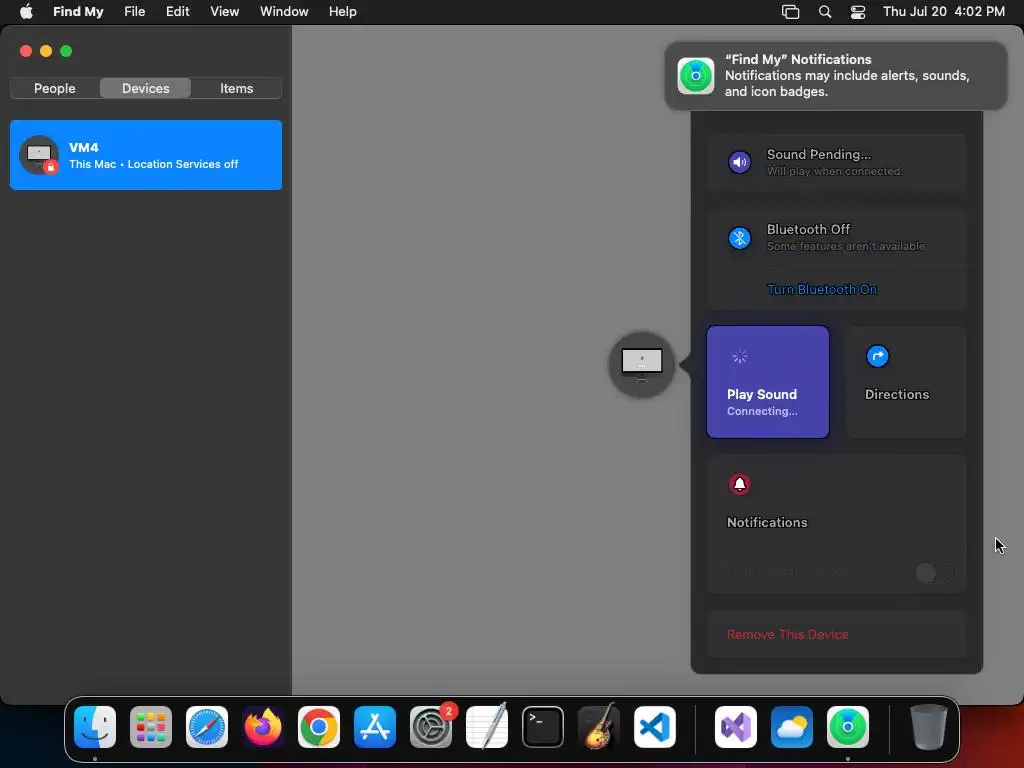Switch to the Items tab
The width and height of the screenshot is (1024, 768).
[236, 88]
